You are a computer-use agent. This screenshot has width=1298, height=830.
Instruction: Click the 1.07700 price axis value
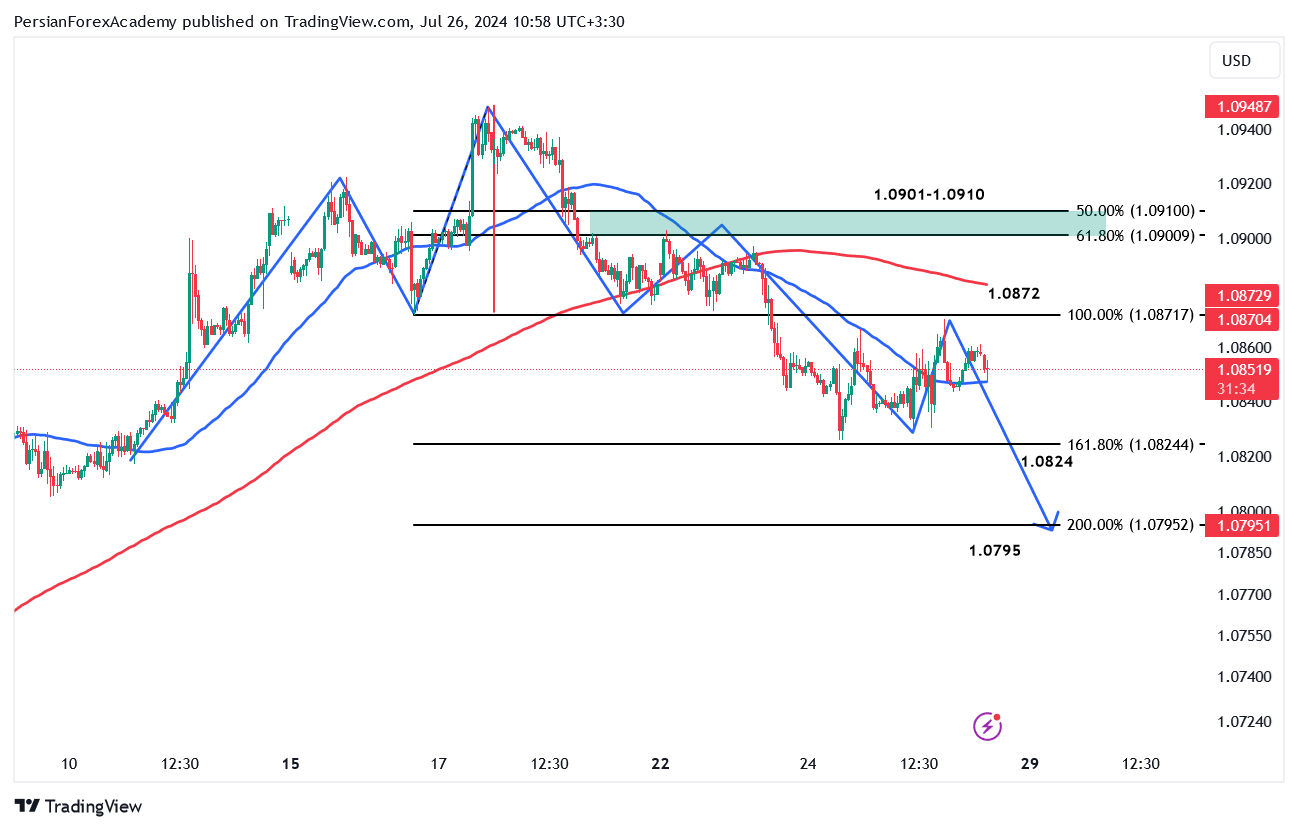coord(1243,594)
